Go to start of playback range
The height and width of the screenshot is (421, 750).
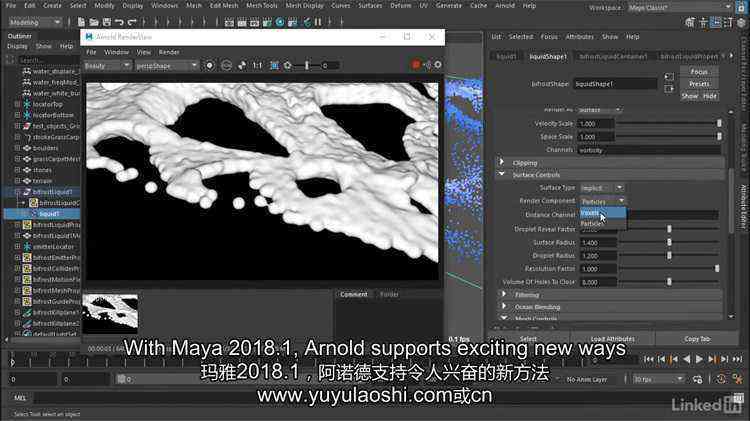pyautogui.click(x=649, y=359)
